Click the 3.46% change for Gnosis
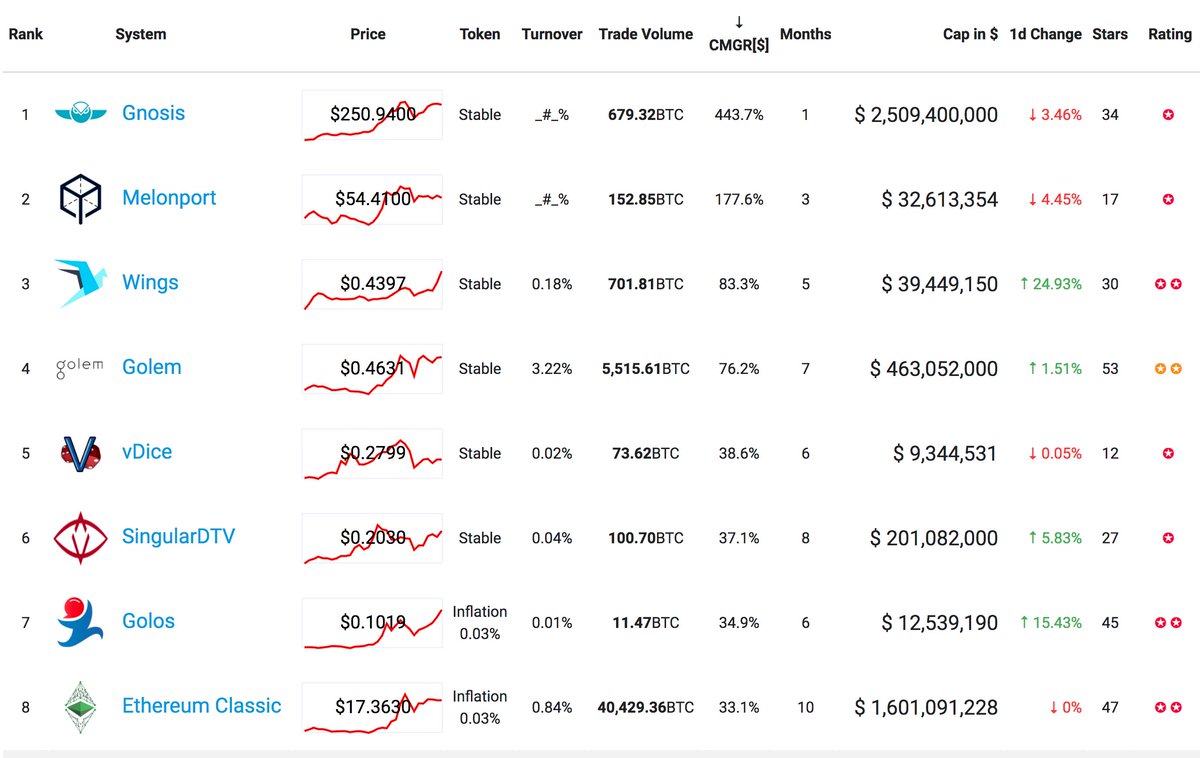 [1055, 115]
